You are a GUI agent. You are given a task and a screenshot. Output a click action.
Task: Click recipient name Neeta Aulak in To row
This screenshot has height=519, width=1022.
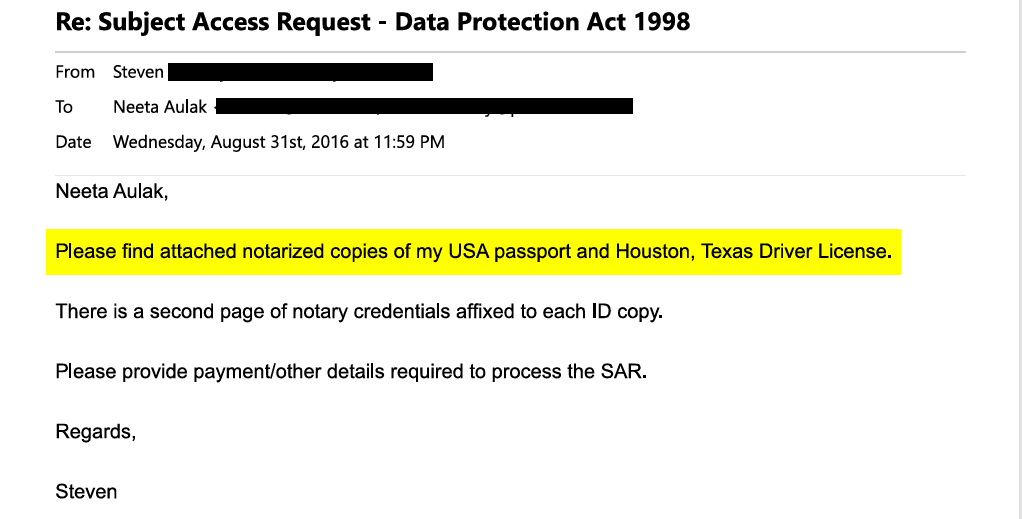(160, 107)
